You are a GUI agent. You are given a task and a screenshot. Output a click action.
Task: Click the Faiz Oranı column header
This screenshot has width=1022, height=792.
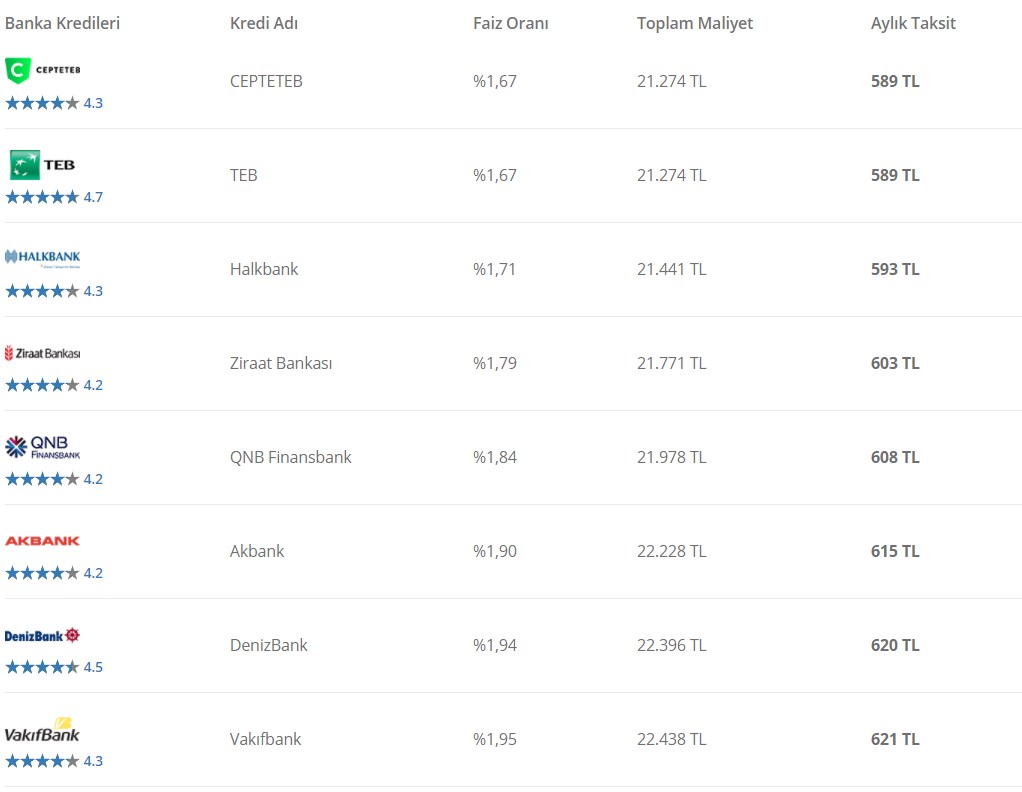point(510,23)
